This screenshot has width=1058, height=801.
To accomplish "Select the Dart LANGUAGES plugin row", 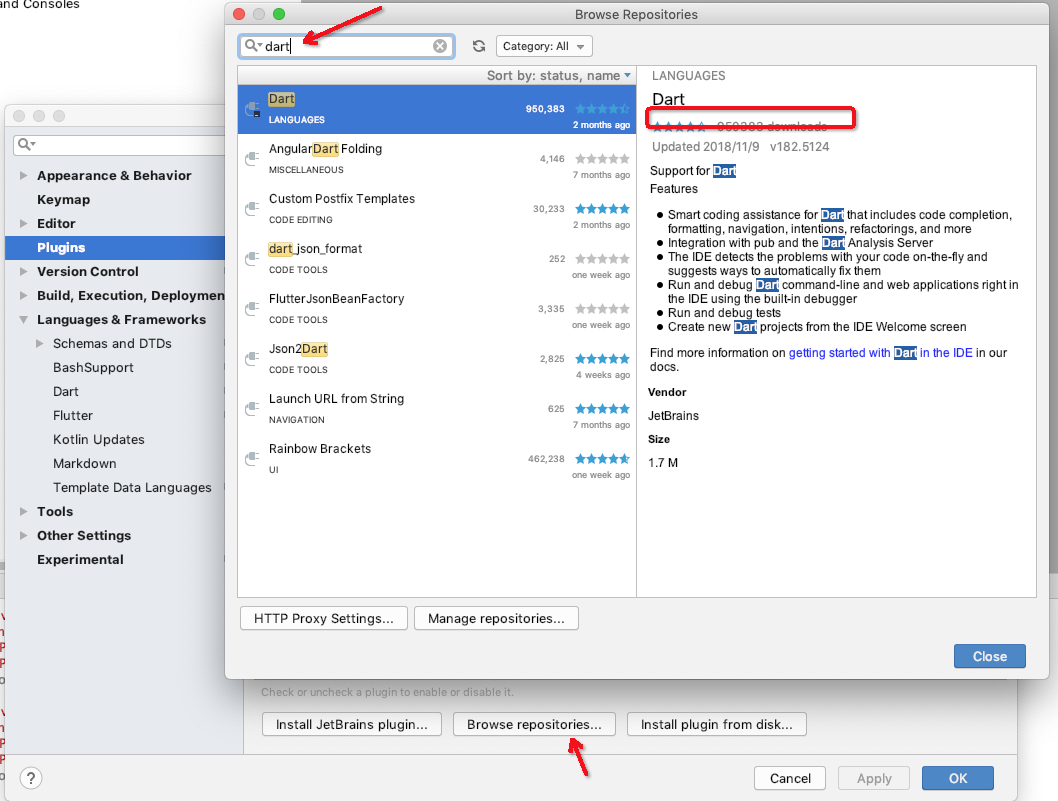I will click(437, 109).
